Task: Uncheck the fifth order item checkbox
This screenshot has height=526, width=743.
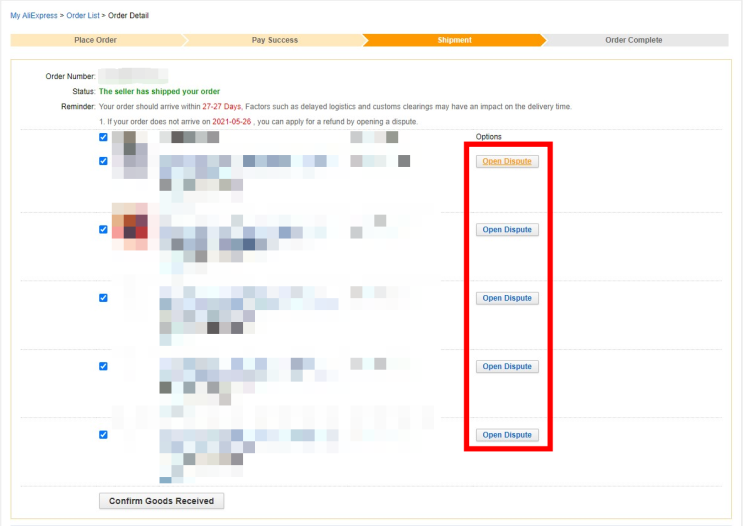Action: (103, 435)
